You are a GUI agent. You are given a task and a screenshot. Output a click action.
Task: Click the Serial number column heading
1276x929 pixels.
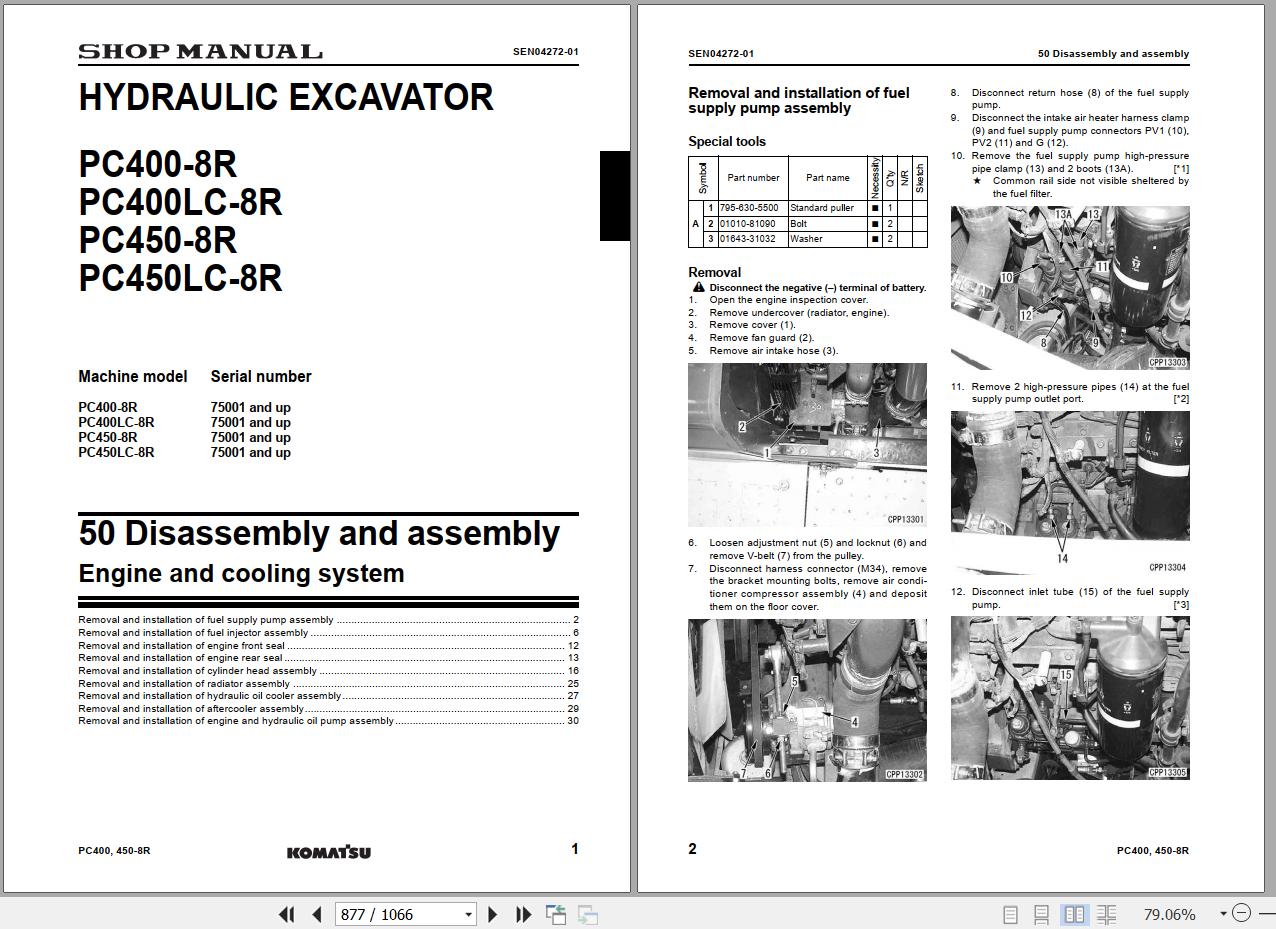click(261, 377)
